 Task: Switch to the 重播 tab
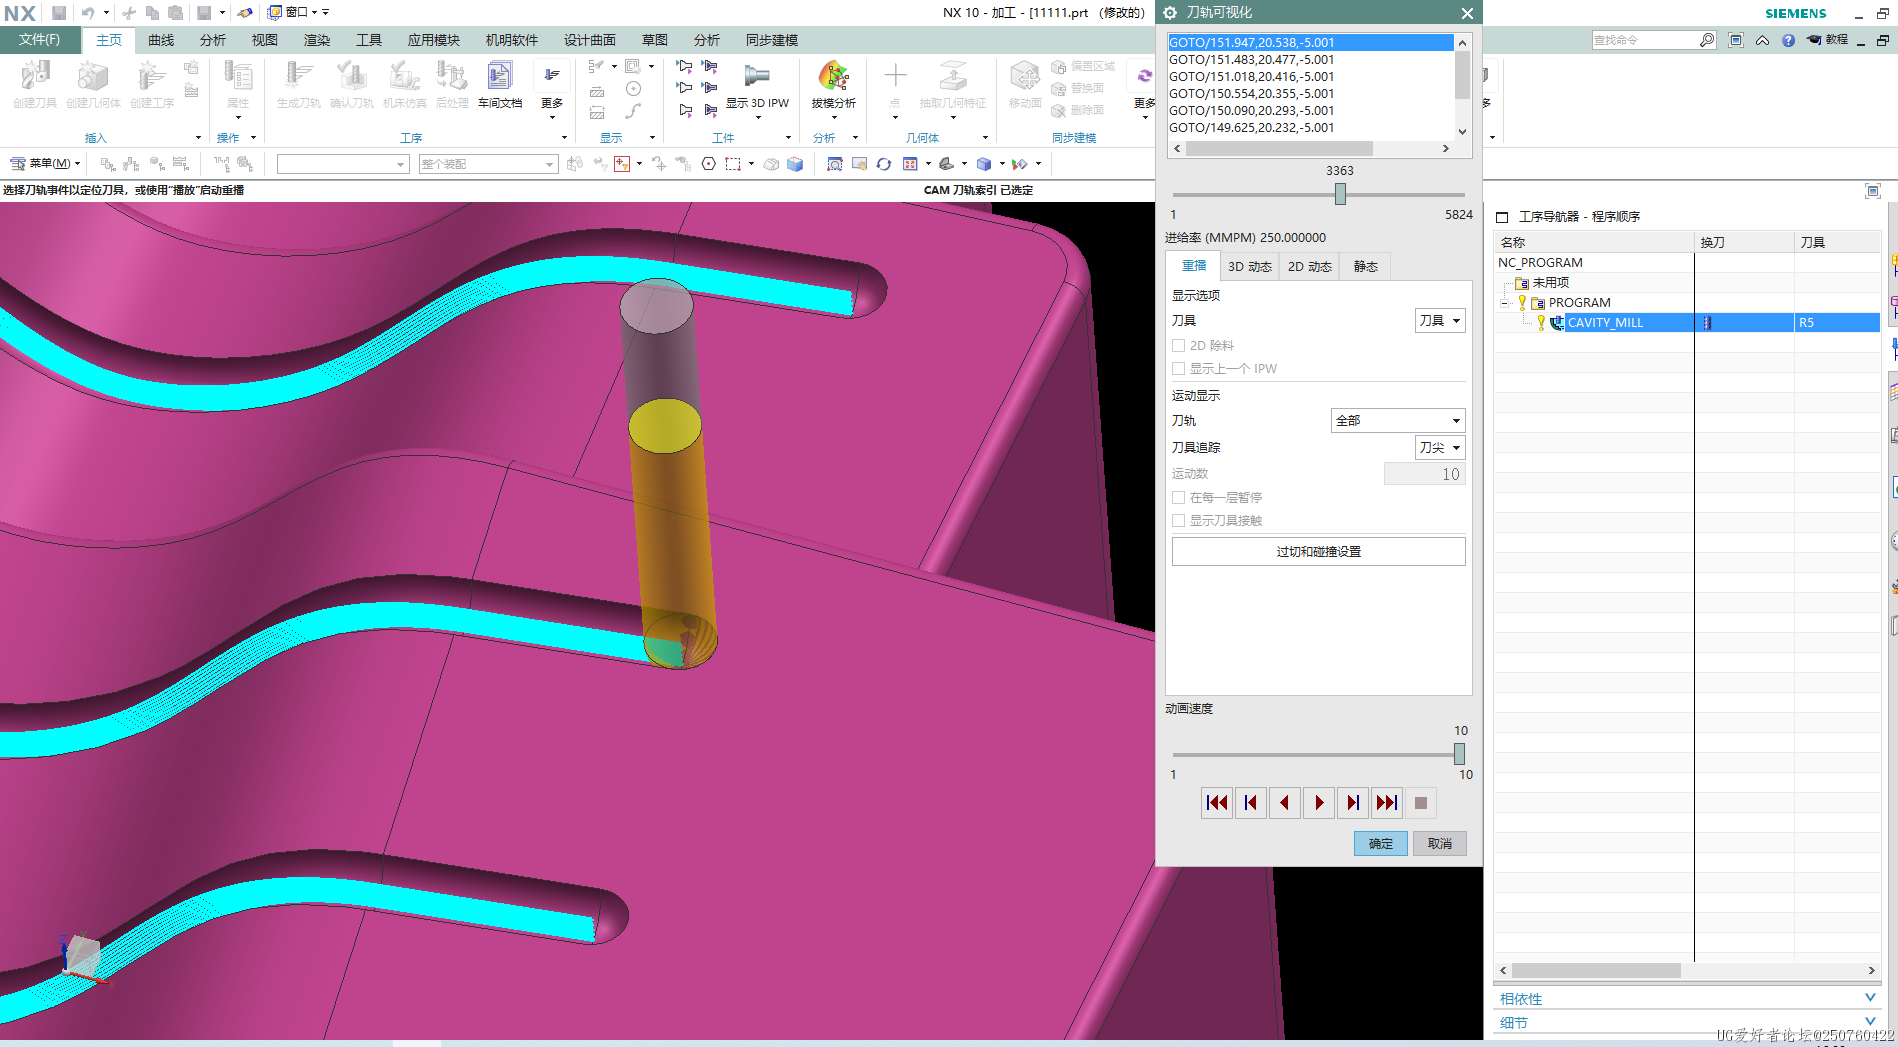(x=1194, y=266)
